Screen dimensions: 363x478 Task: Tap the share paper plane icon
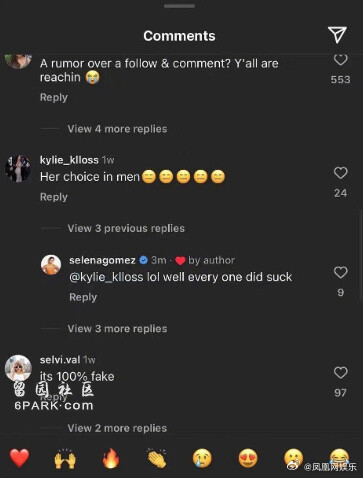(337, 35)
